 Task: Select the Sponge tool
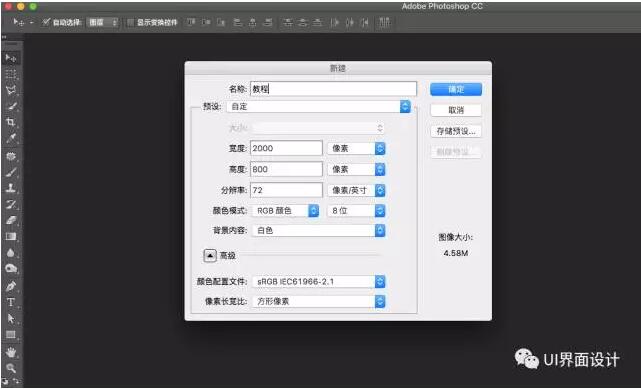point(11,268)
